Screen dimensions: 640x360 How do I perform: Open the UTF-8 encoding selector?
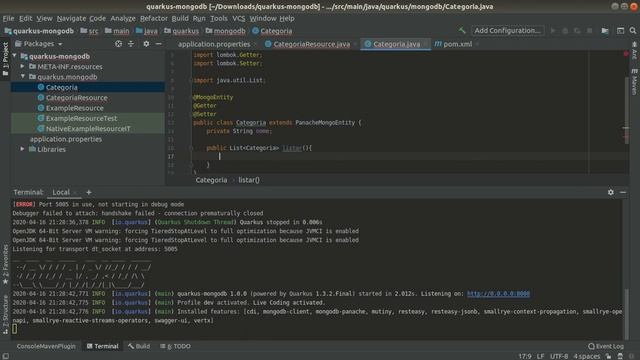pyautogui.click(x=559, y=356)
